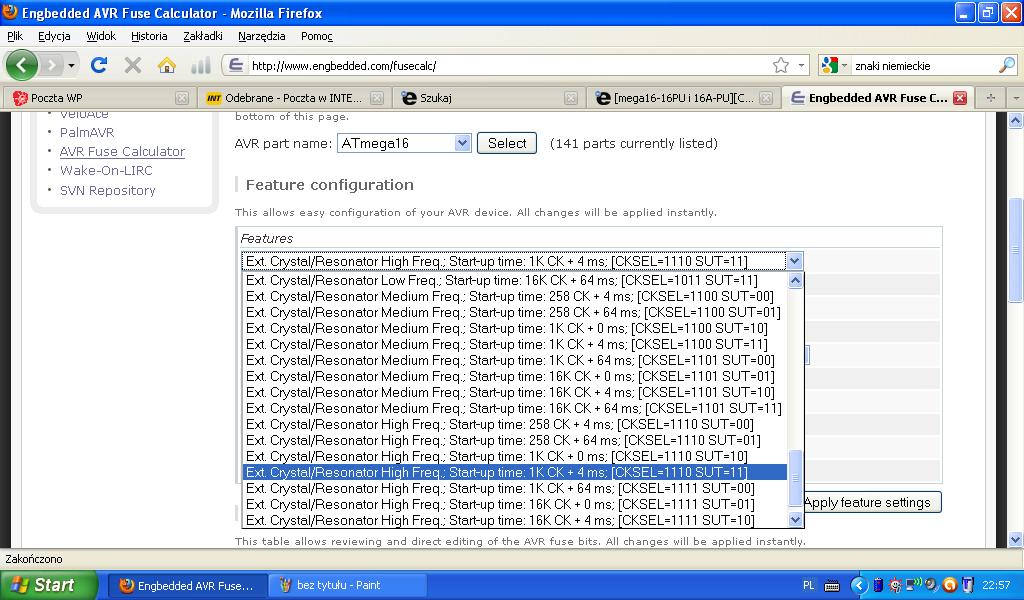Open the Zakładki menu
Screen dimensions: 1024x600
click(202, 36)
